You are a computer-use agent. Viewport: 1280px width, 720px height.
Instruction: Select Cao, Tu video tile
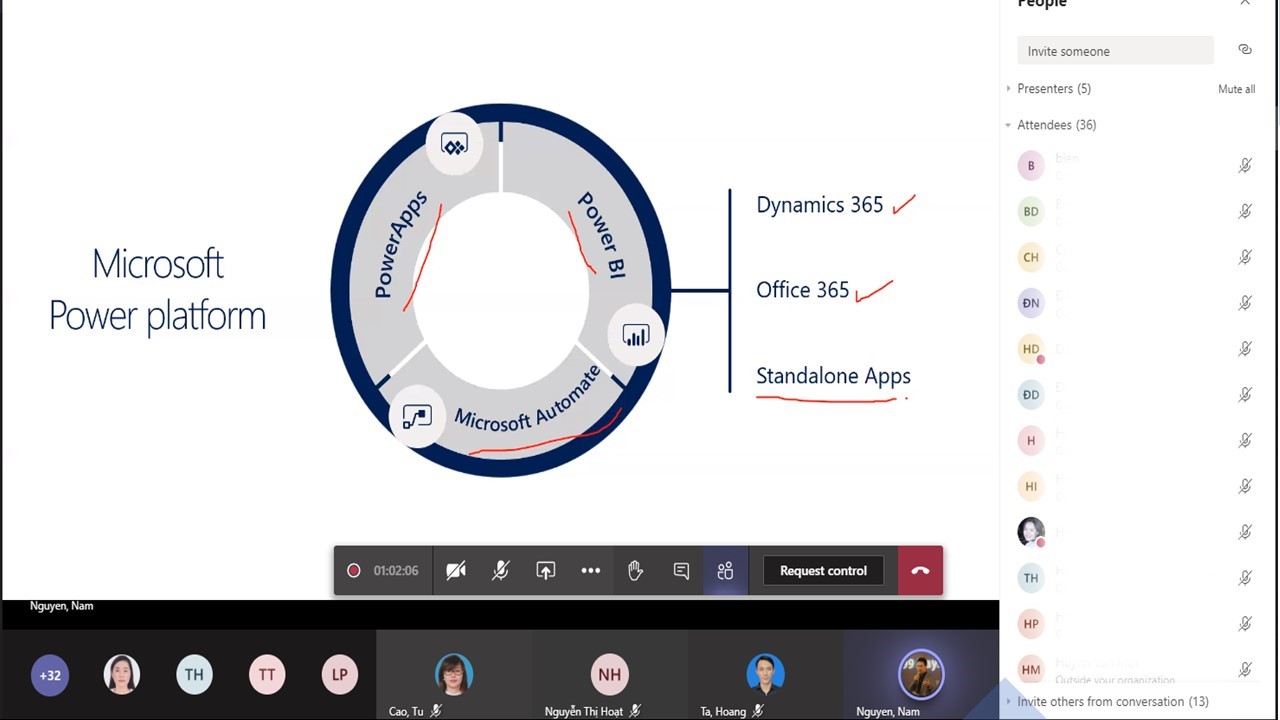(x=454, y=675)
